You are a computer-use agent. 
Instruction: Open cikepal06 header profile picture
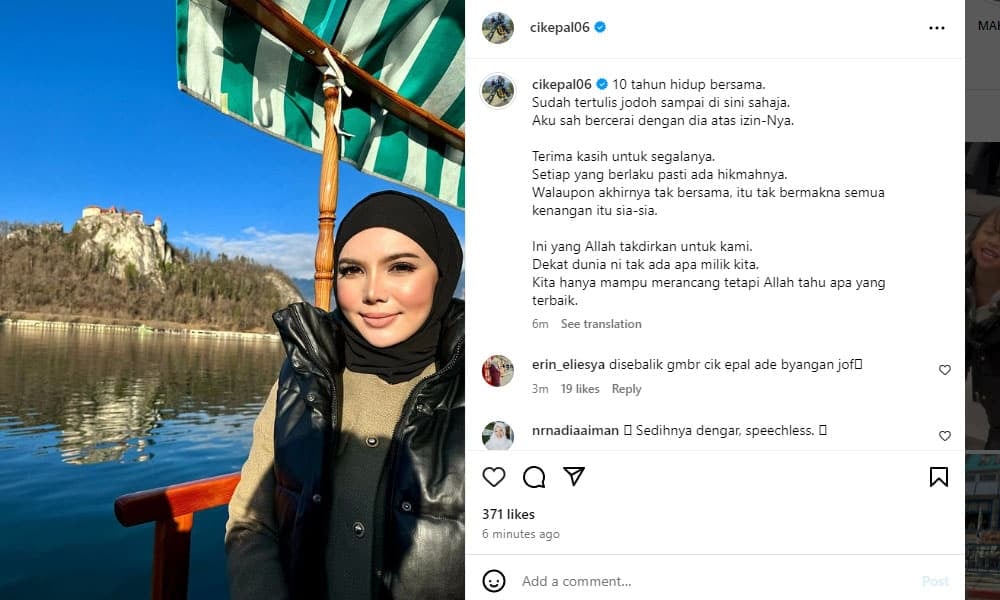(x=497, y=27)
